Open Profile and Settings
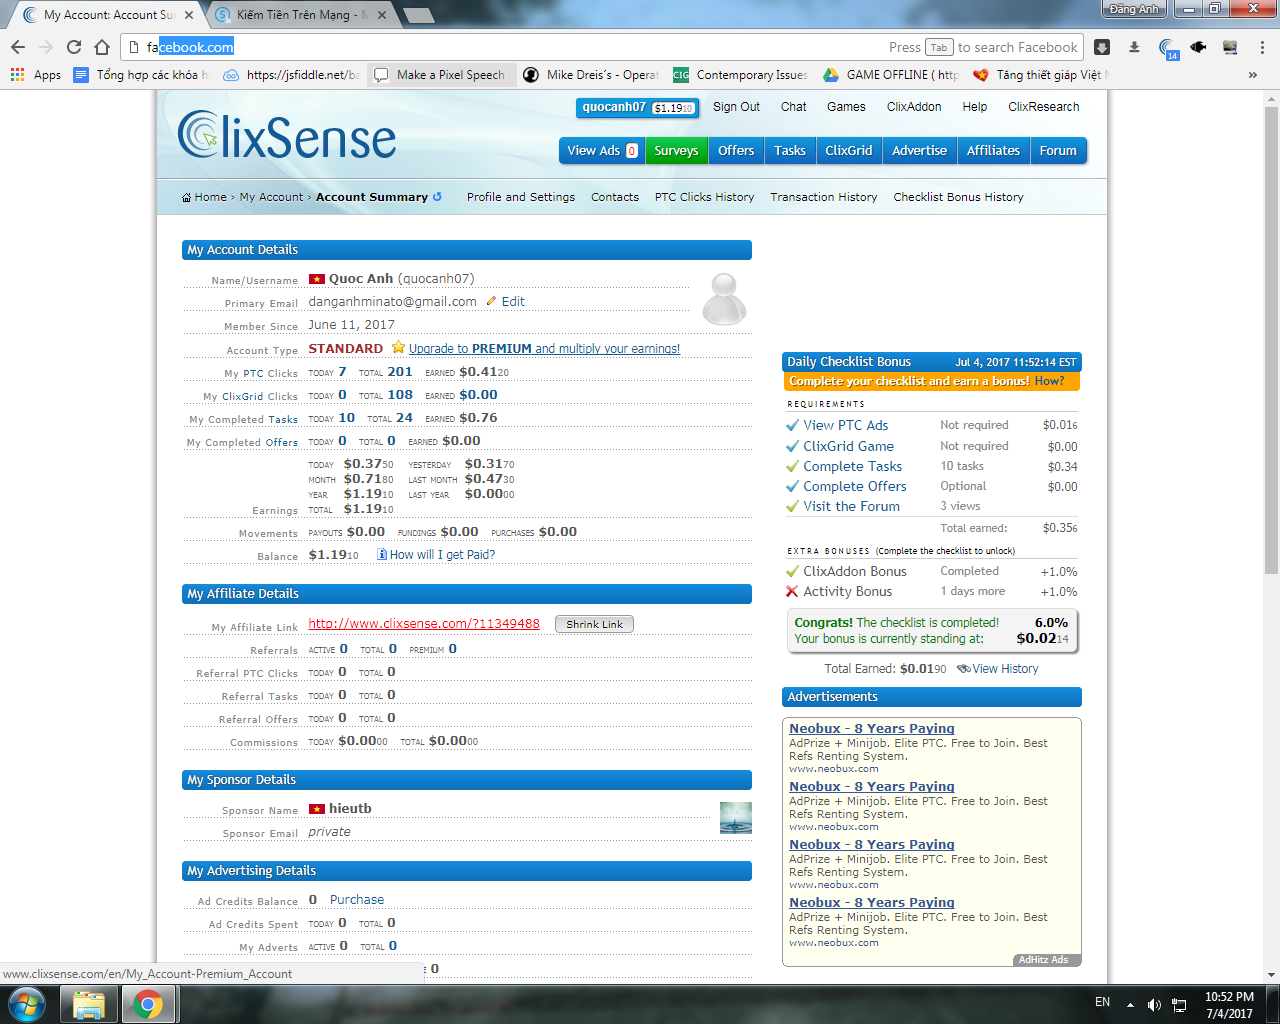Image resolution: width=1280 pixels, height=1024 pixels. point(521,197)
